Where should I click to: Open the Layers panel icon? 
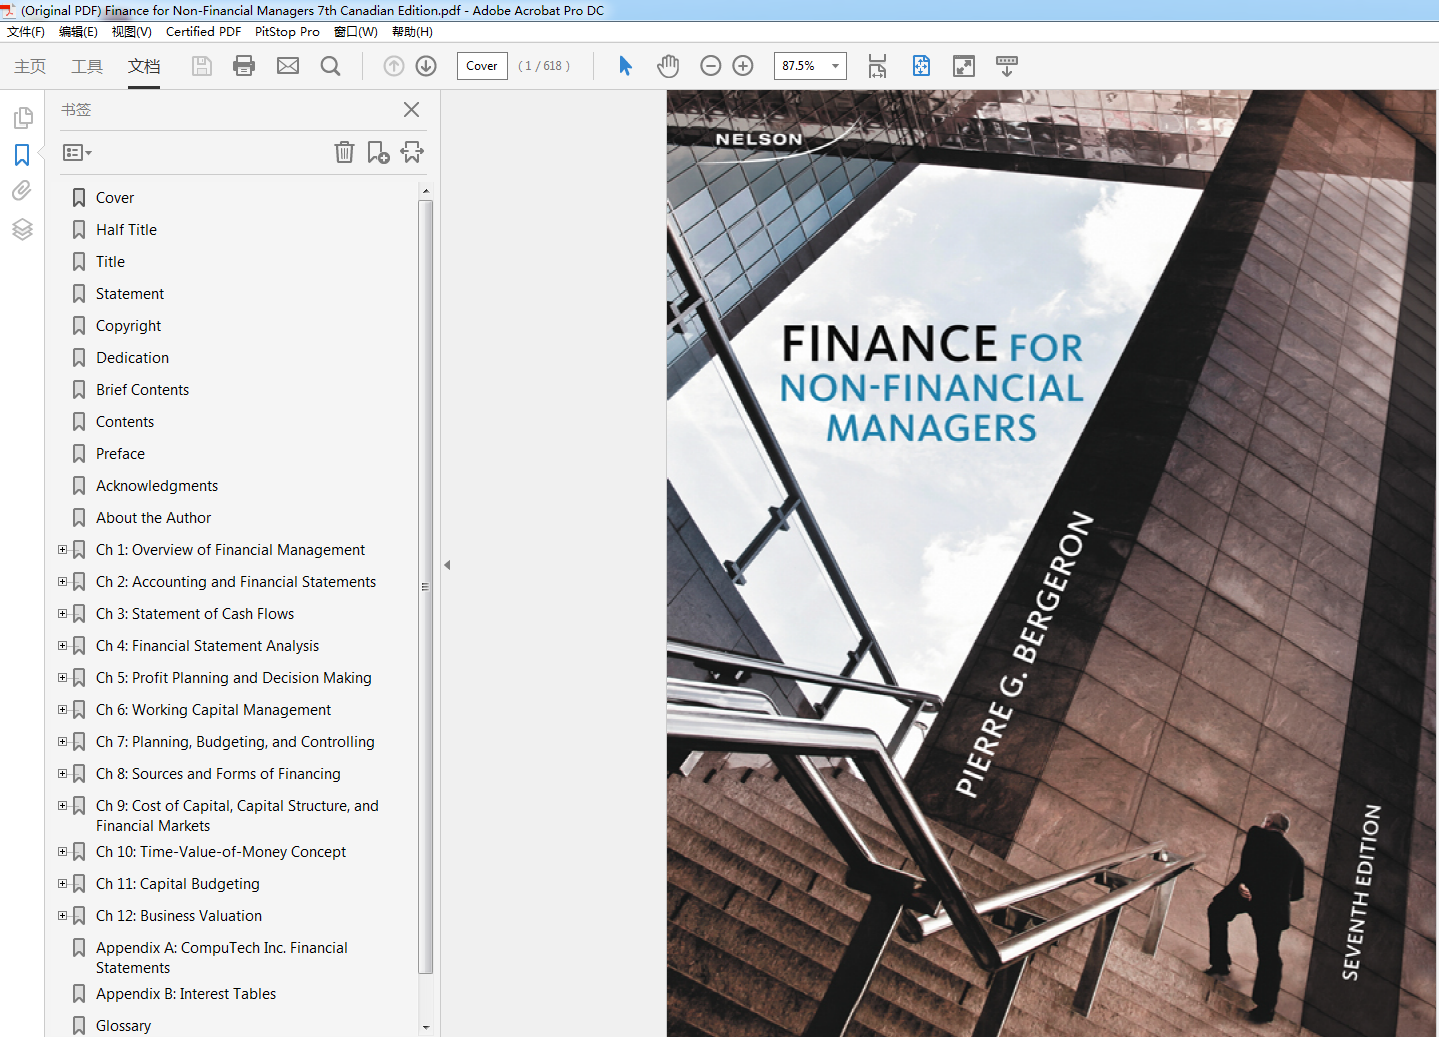(22, 229)
